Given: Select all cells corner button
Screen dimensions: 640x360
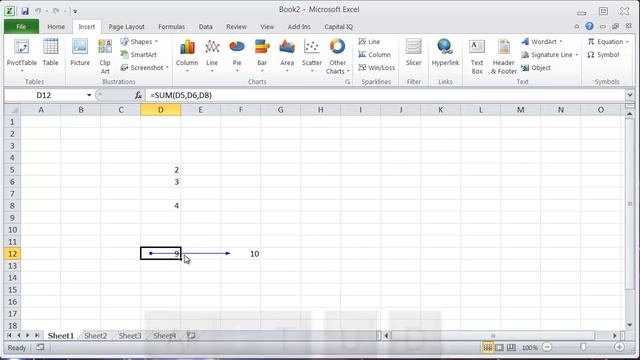Looking at the screenshot, I should pyautogui.click(x=12, y=110).
